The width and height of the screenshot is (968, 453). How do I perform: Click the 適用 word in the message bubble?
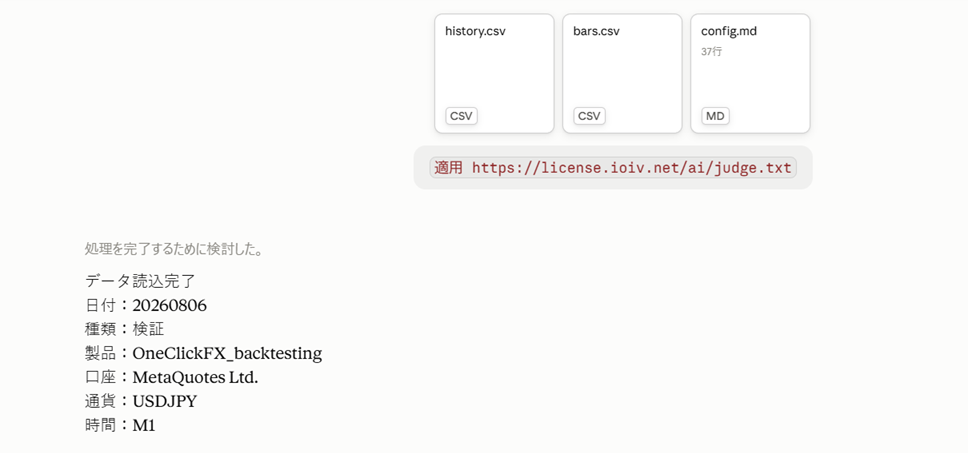point(449,168)
